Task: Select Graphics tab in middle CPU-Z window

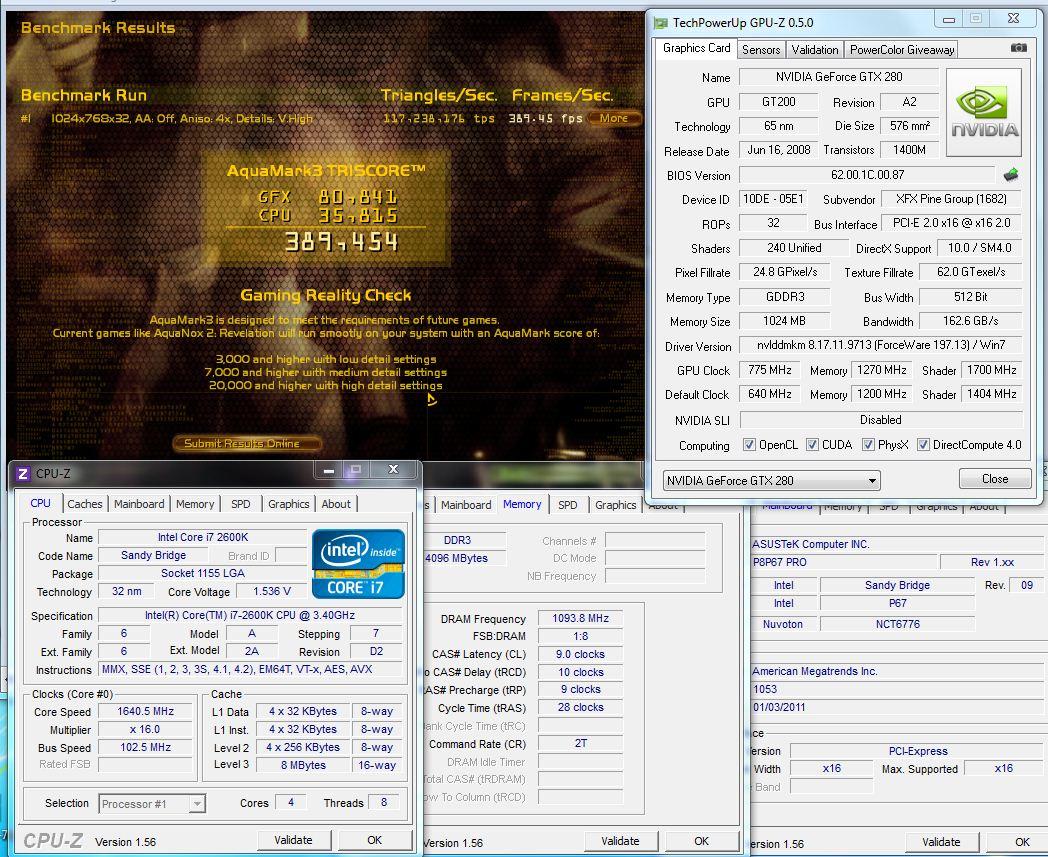Action: [616, 505]
